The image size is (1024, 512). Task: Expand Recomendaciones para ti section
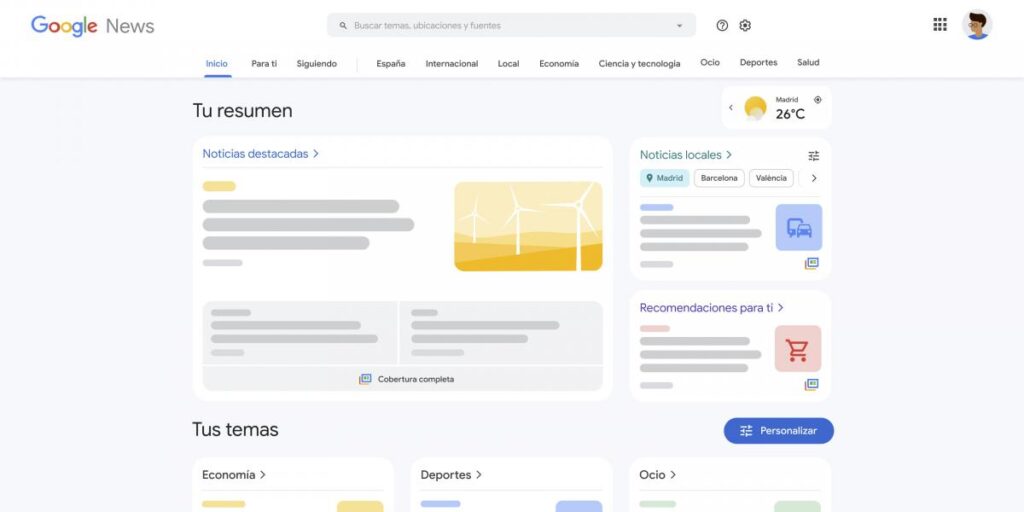click(x=711, y=308)
